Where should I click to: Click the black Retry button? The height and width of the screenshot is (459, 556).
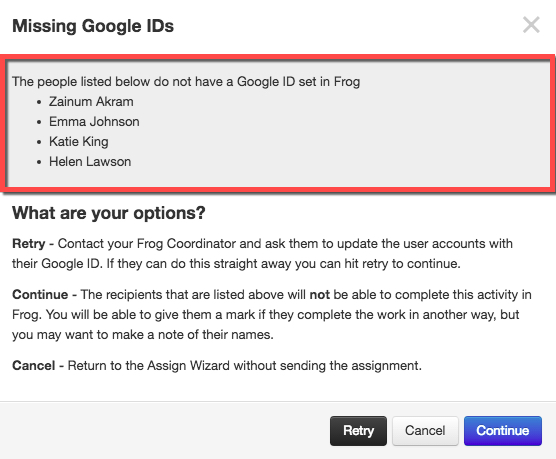click(x=358, y=431)
